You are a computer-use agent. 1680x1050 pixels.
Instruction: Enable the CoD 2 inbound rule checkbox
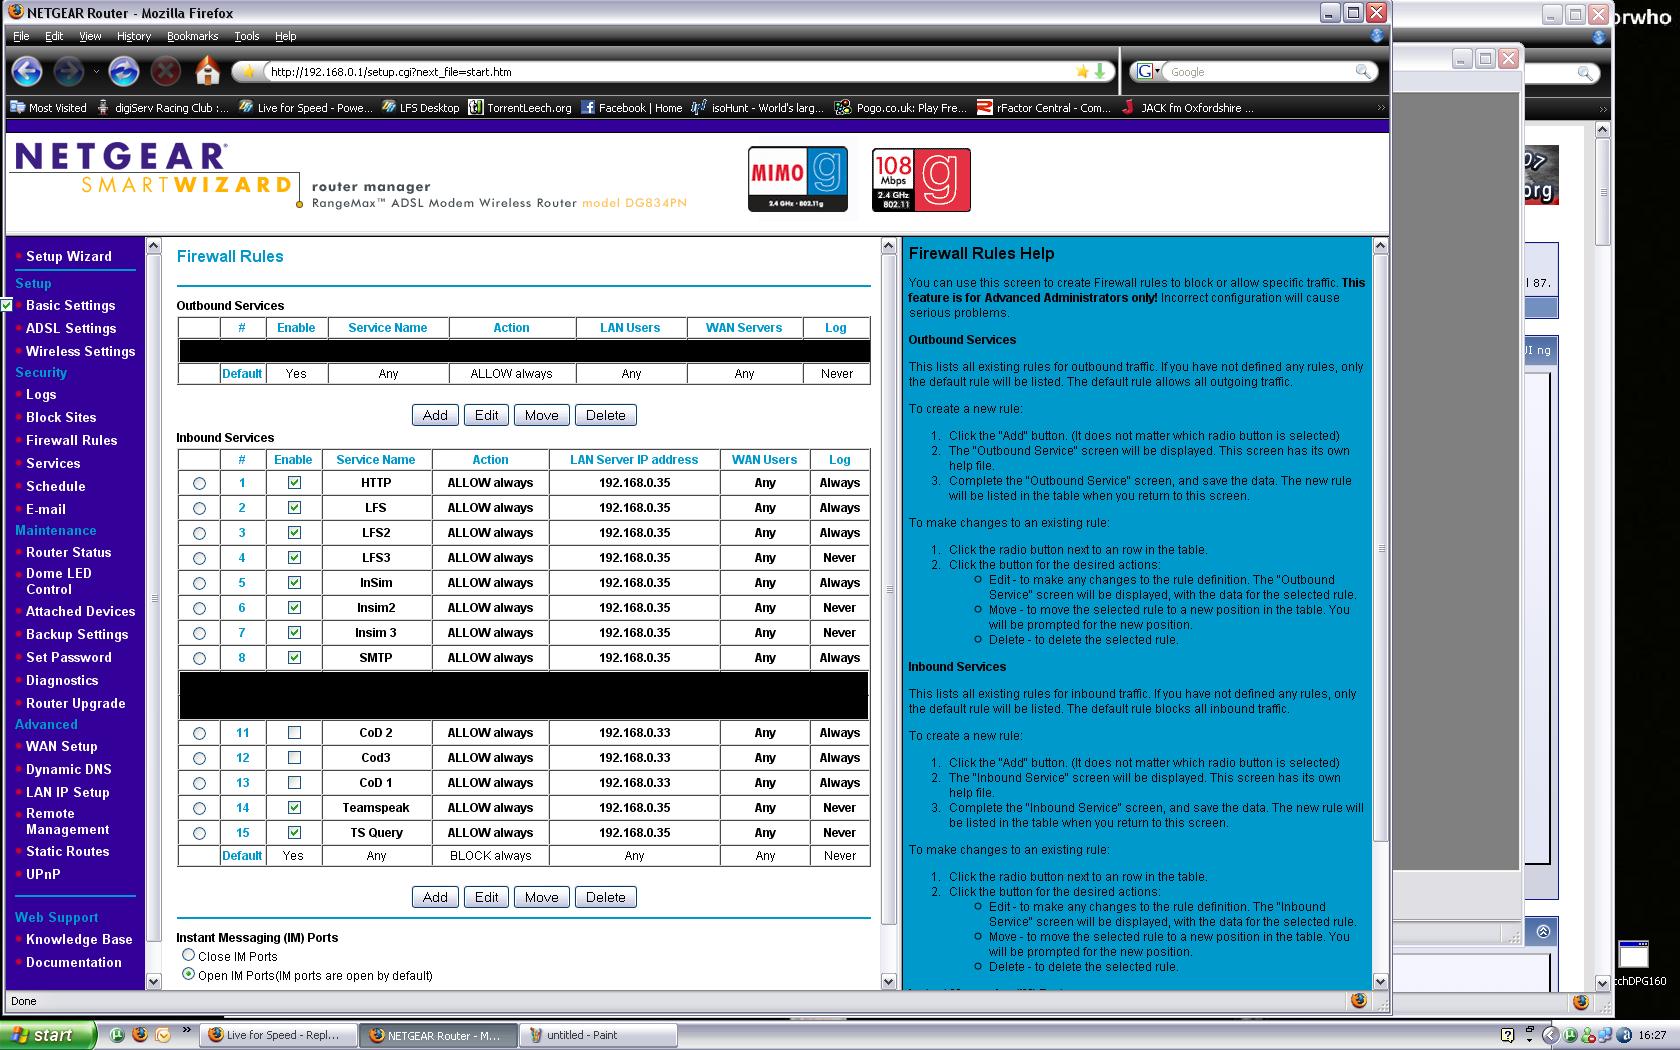tap(294, 732)
